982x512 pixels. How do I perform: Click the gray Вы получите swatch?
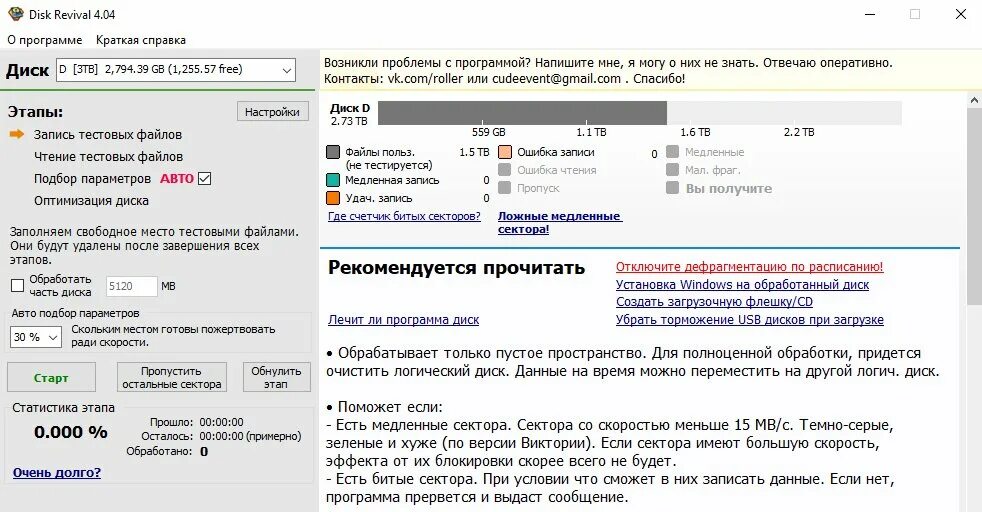pos(673,188)
